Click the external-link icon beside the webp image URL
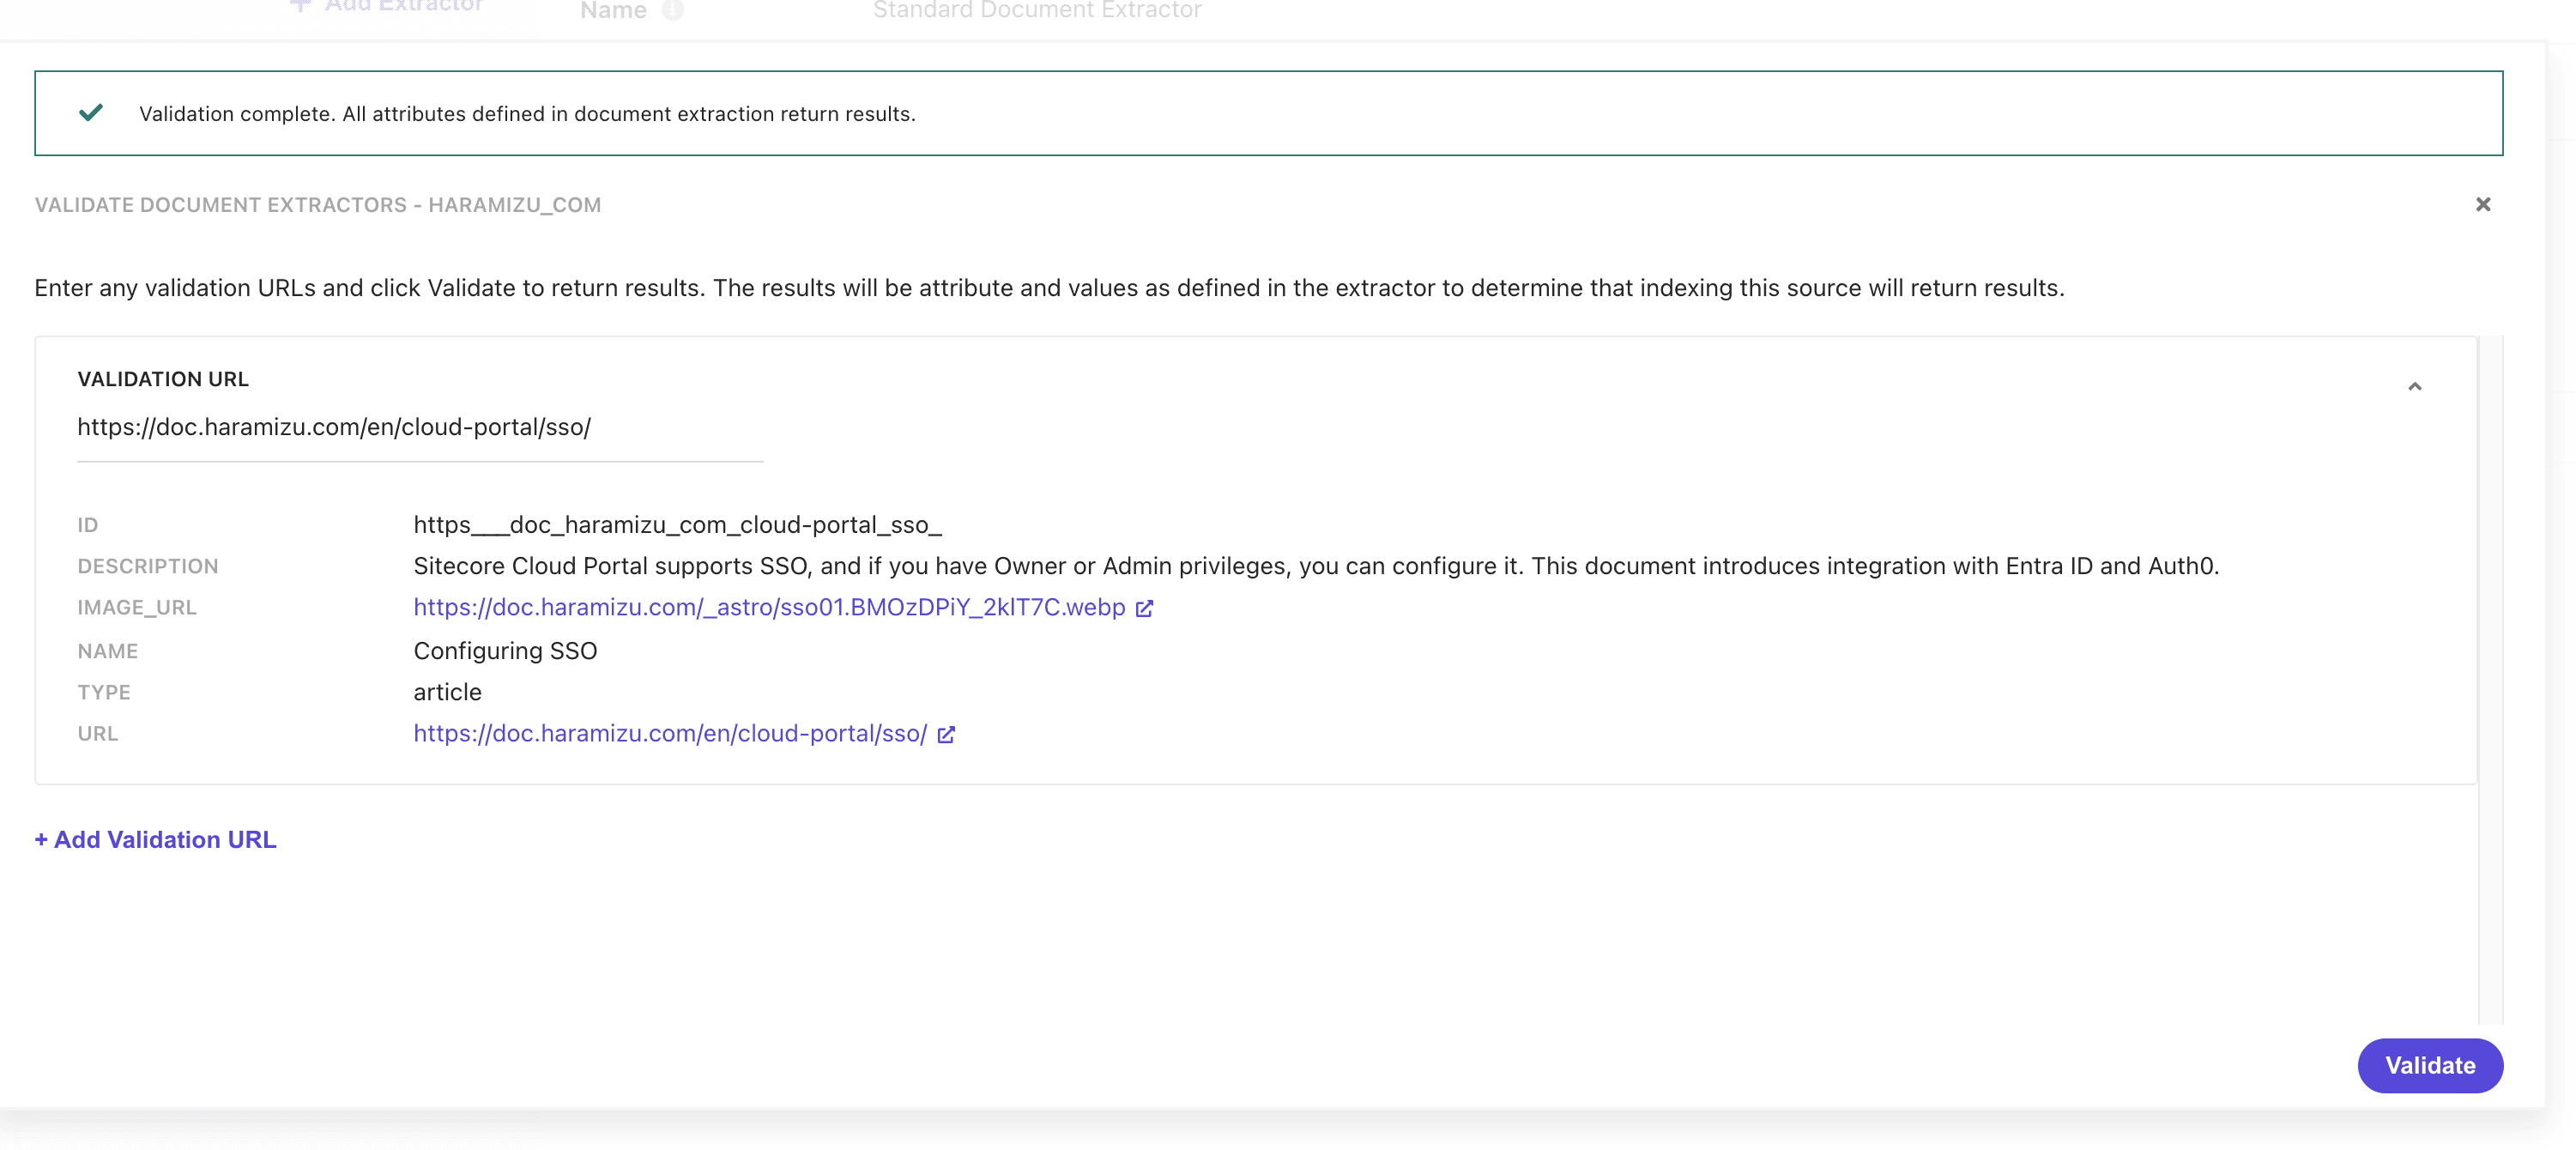 [x=1145, y=608]
